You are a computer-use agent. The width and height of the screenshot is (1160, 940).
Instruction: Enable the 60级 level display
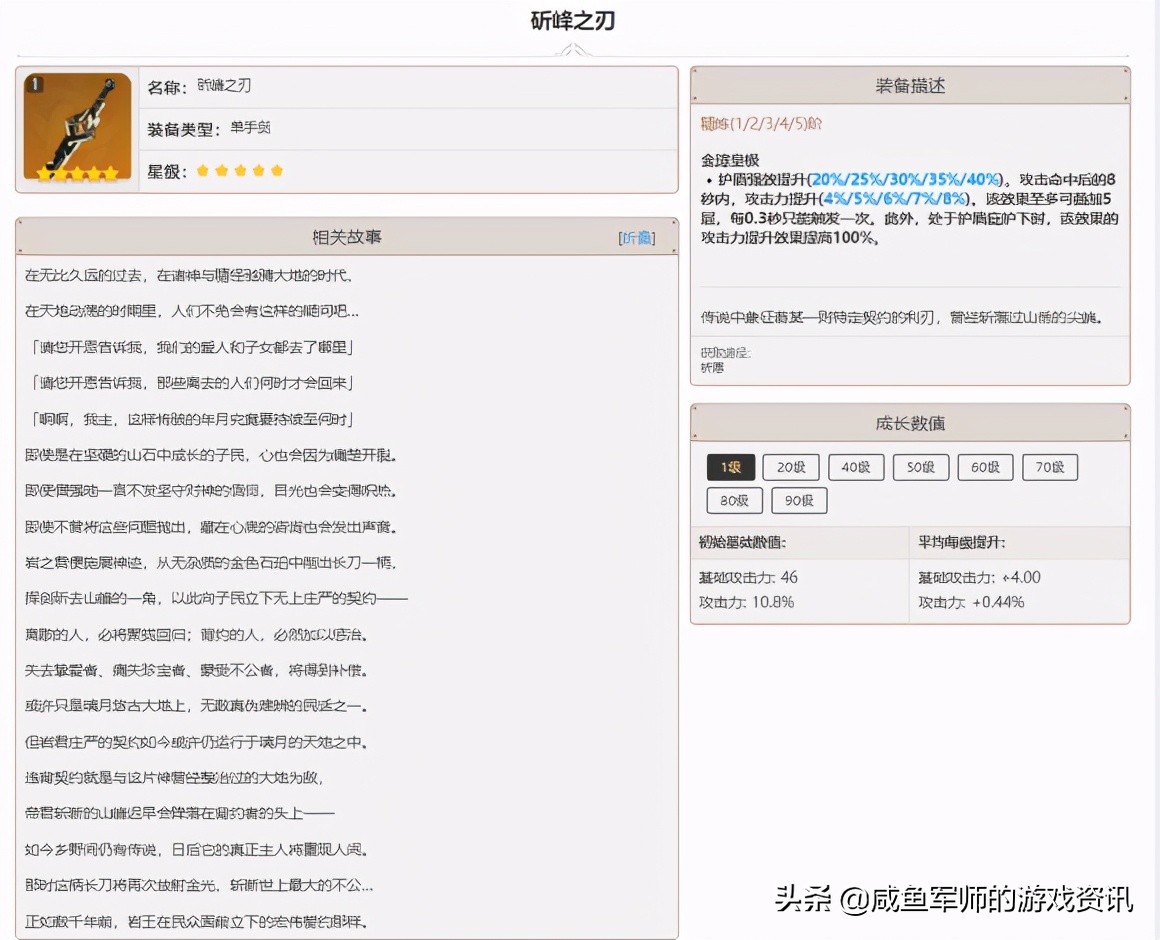click(x=985, y=466)
